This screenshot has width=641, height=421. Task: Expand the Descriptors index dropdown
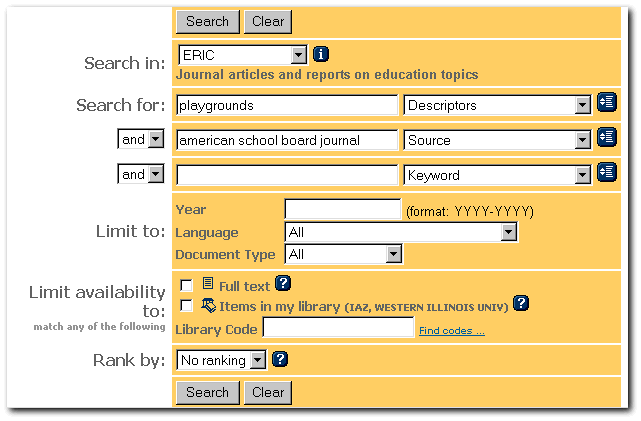click(x=583, y=106)
